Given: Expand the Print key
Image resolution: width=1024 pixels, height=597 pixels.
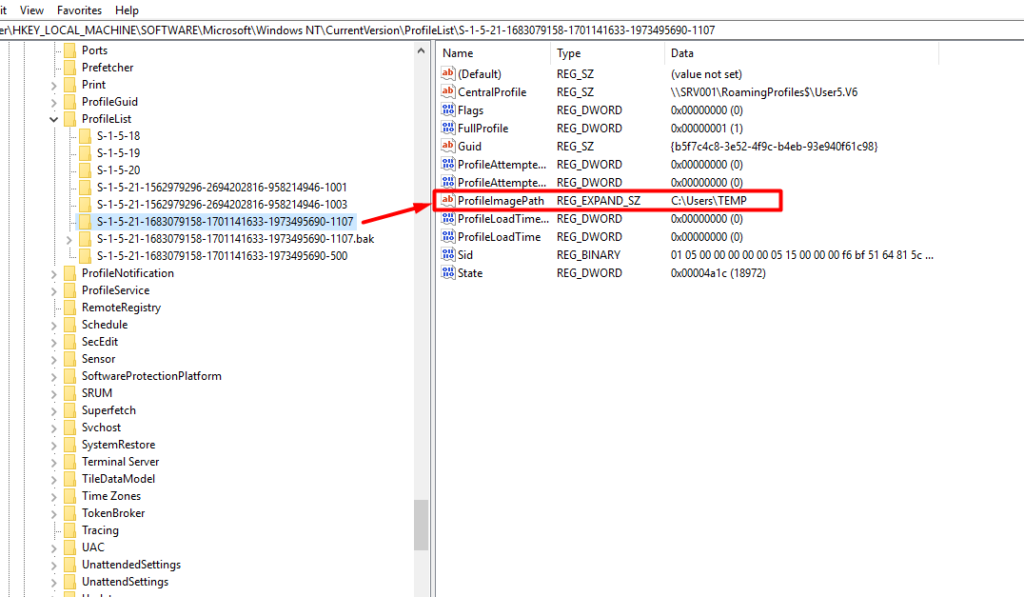Looking at the screenshot, I should [52, 84].
